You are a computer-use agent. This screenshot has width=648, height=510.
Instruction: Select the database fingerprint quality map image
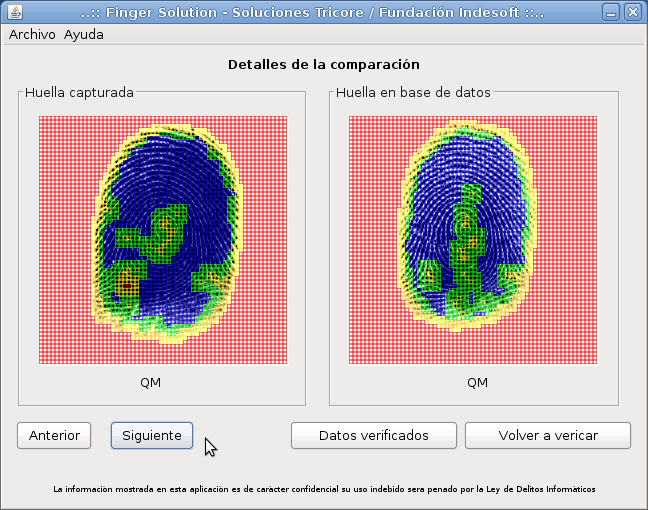coord(473,240)
